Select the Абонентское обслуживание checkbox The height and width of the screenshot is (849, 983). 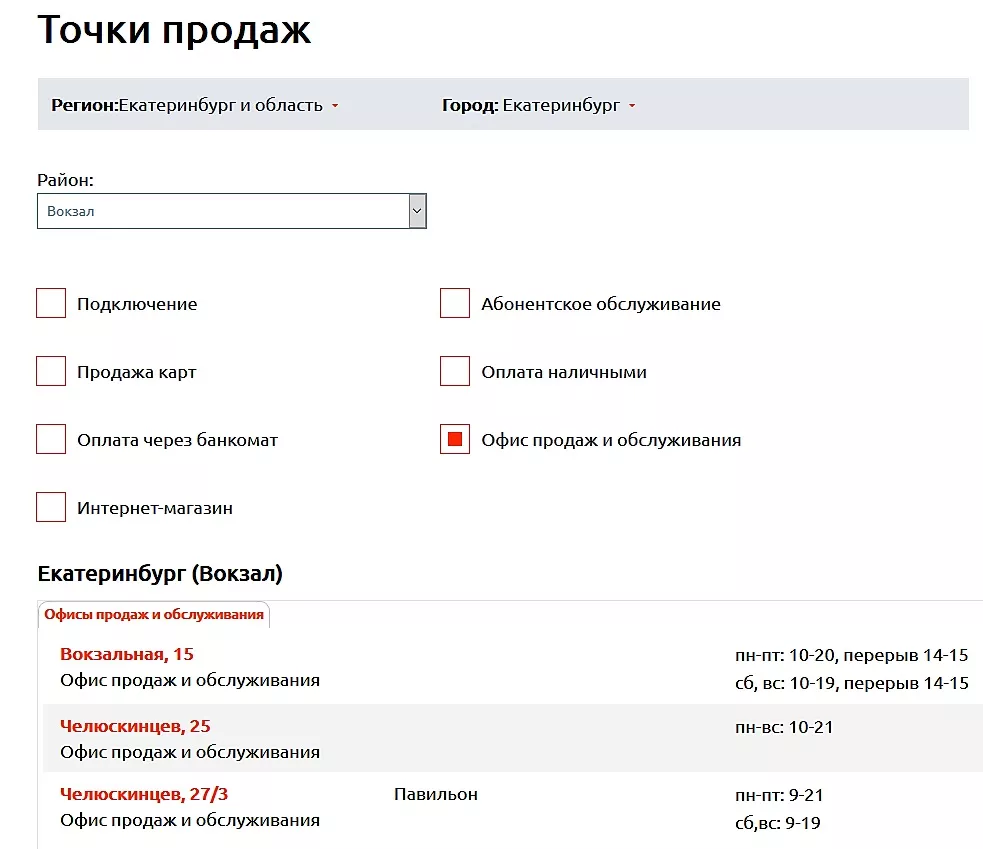coord(455,304)
